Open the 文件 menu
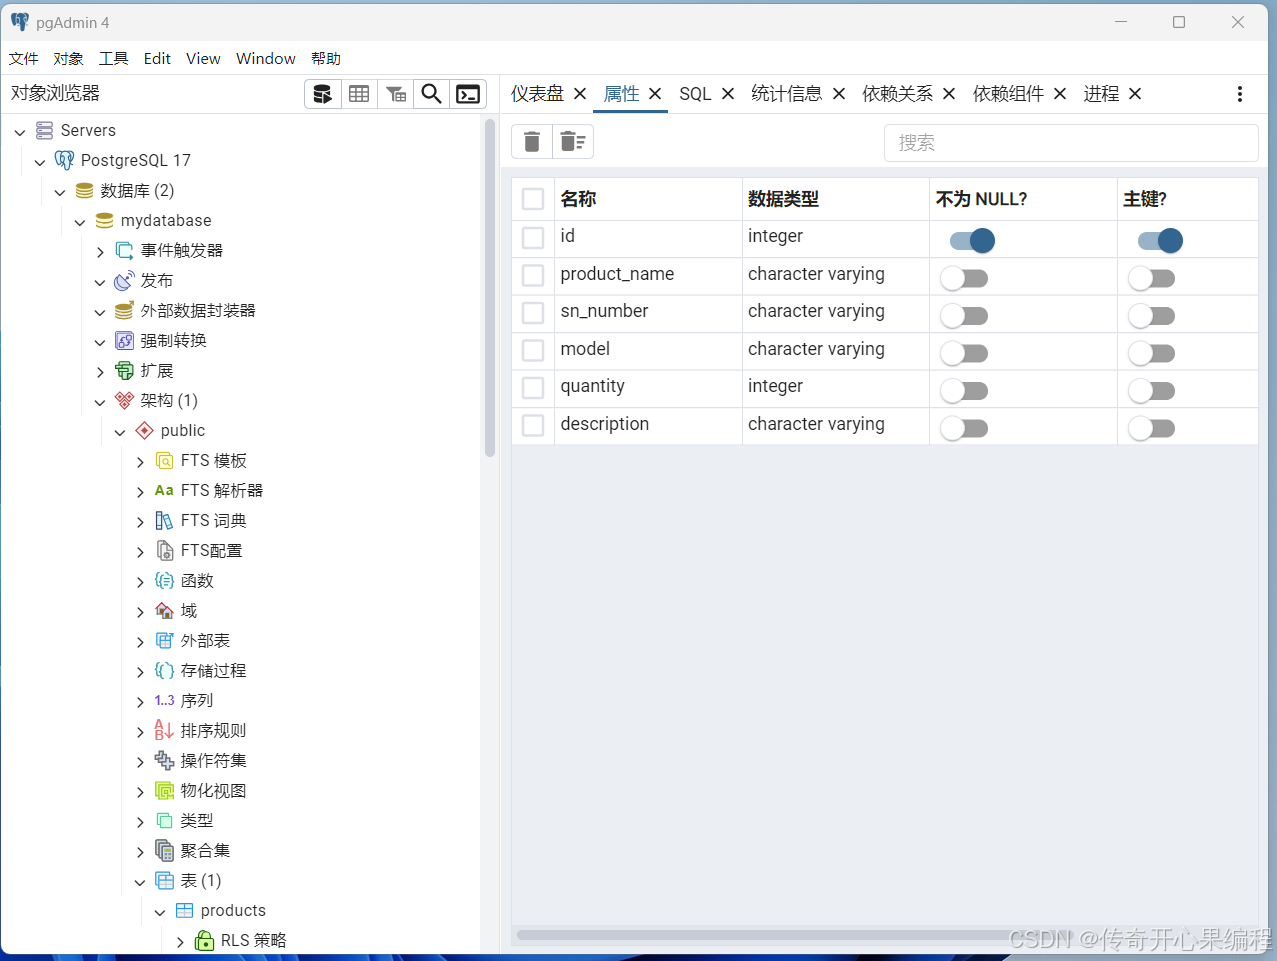 coord(24,58)
